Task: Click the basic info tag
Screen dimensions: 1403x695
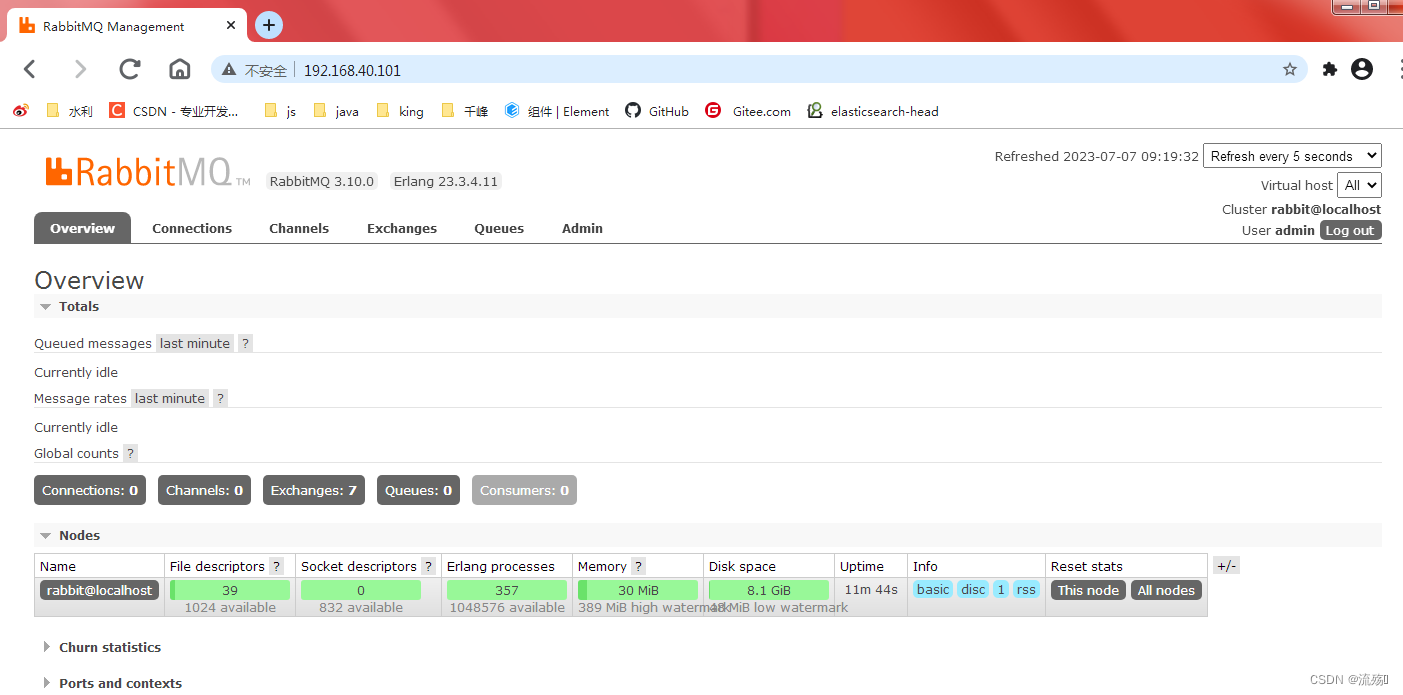Action: [933, 589]
